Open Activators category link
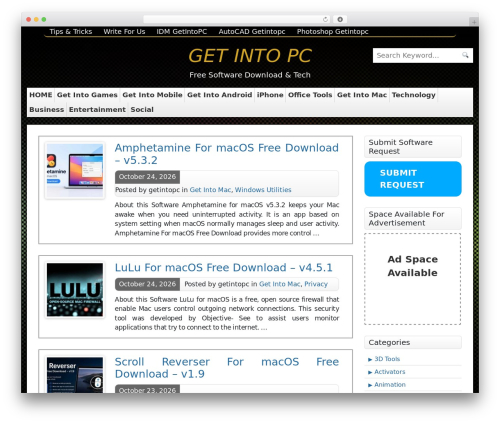This screenshot has width=500, height=423. [x=390, y=372]
